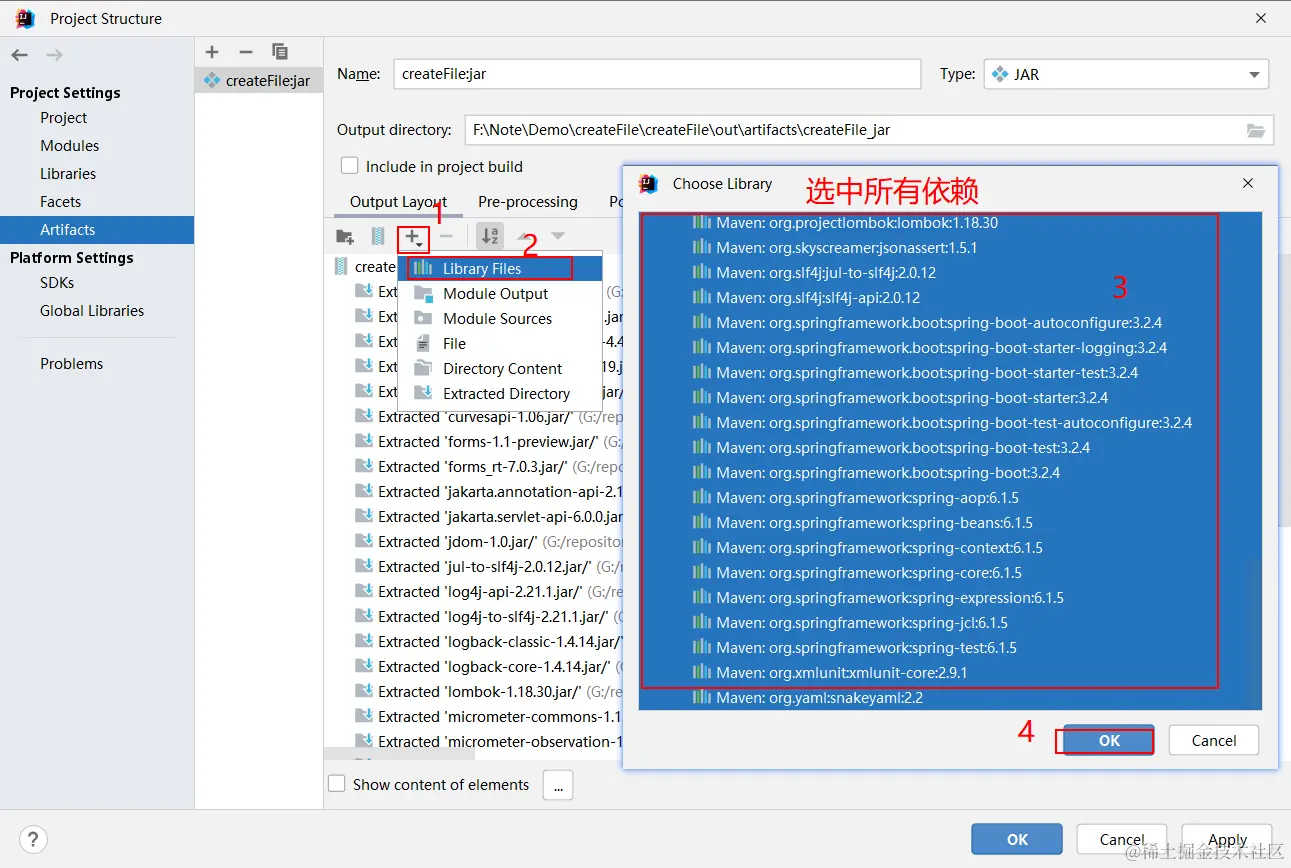Viewport: 1291px width, 868px height.
Task: Open the Type JAR dropdown
Action: [x=1126, y=74]
